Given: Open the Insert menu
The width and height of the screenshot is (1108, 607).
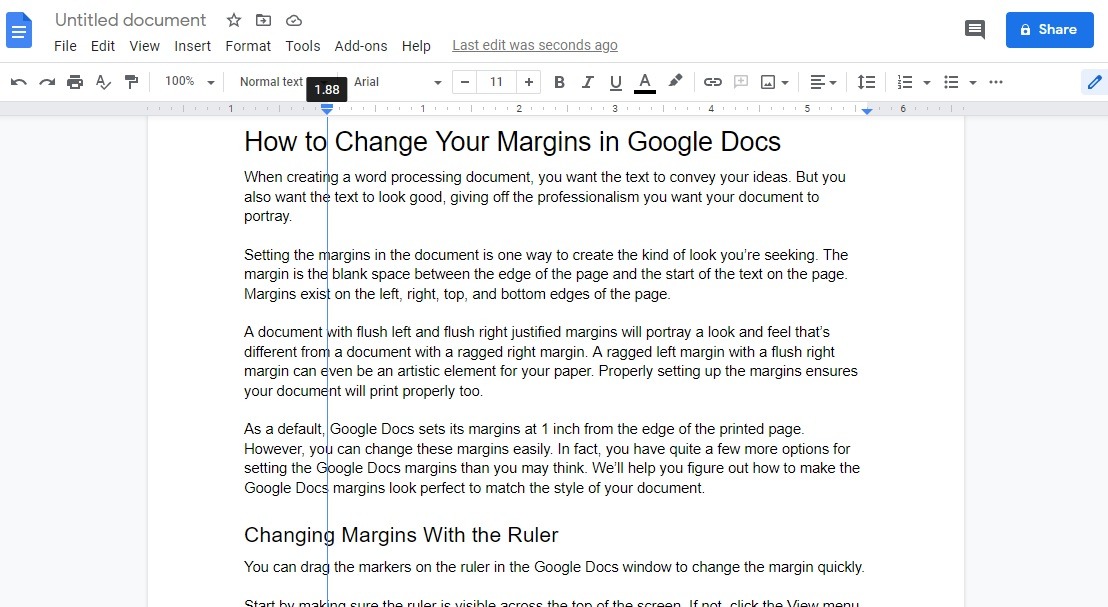Looking at the screenshot, I should pyautogui.click(x=192, y=46).
